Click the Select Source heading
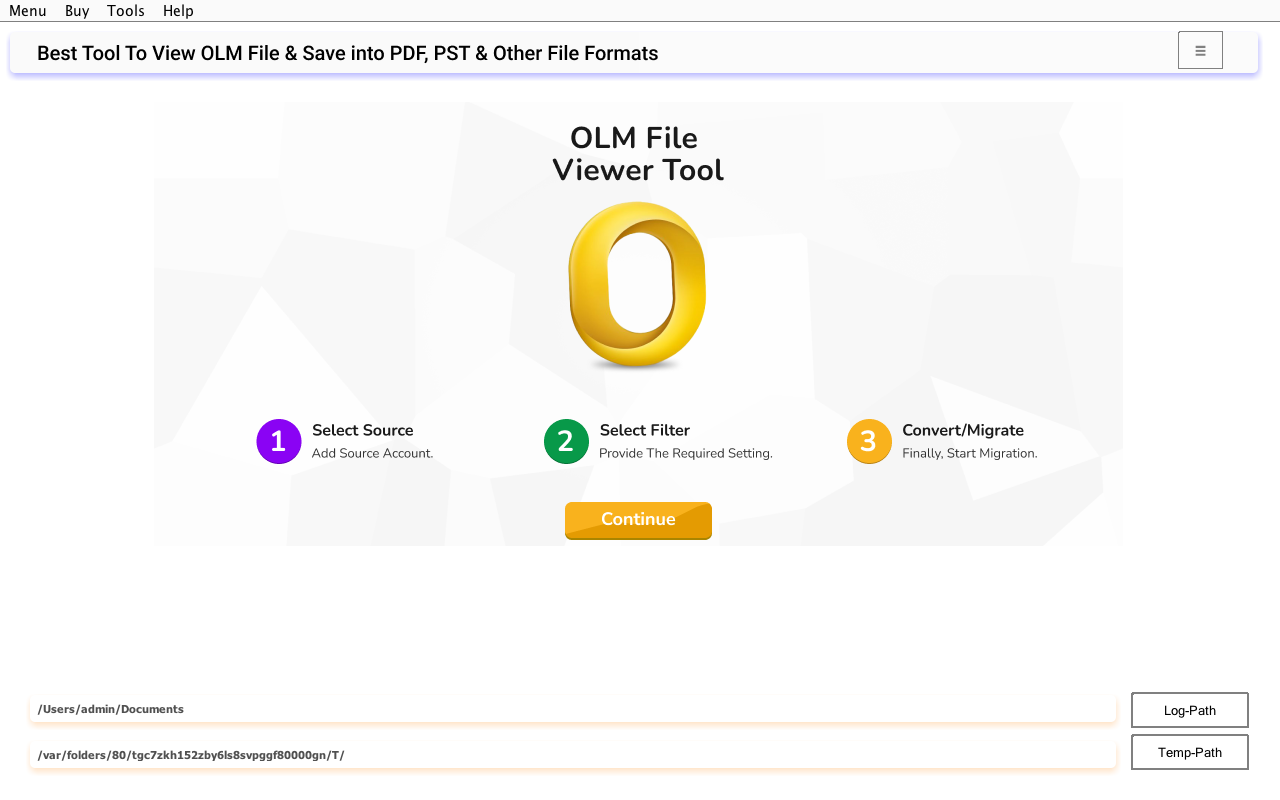This screenshot has height=800, width=1280. tap(362, 430)
